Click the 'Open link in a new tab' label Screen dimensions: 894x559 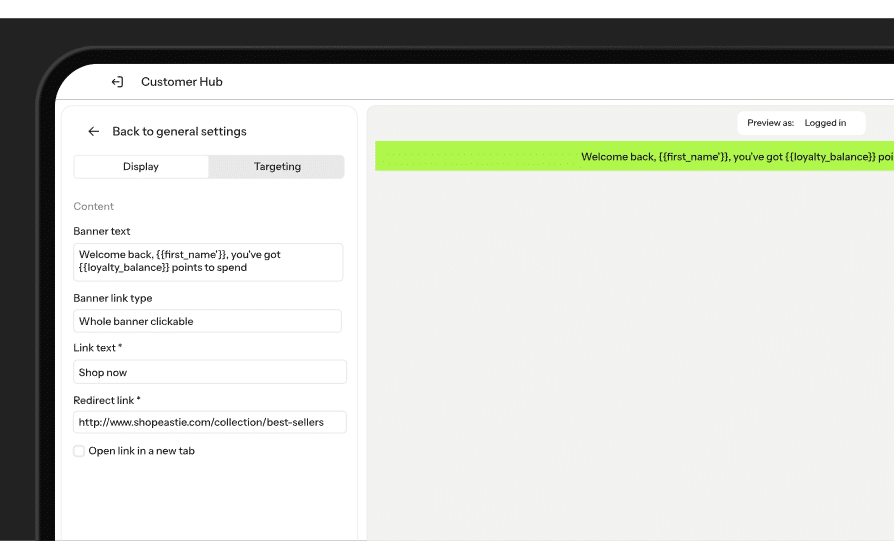142,451
